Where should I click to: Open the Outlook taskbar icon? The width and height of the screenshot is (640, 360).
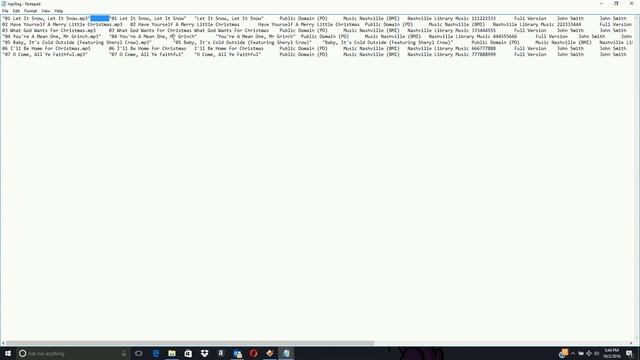coord(237,353)
